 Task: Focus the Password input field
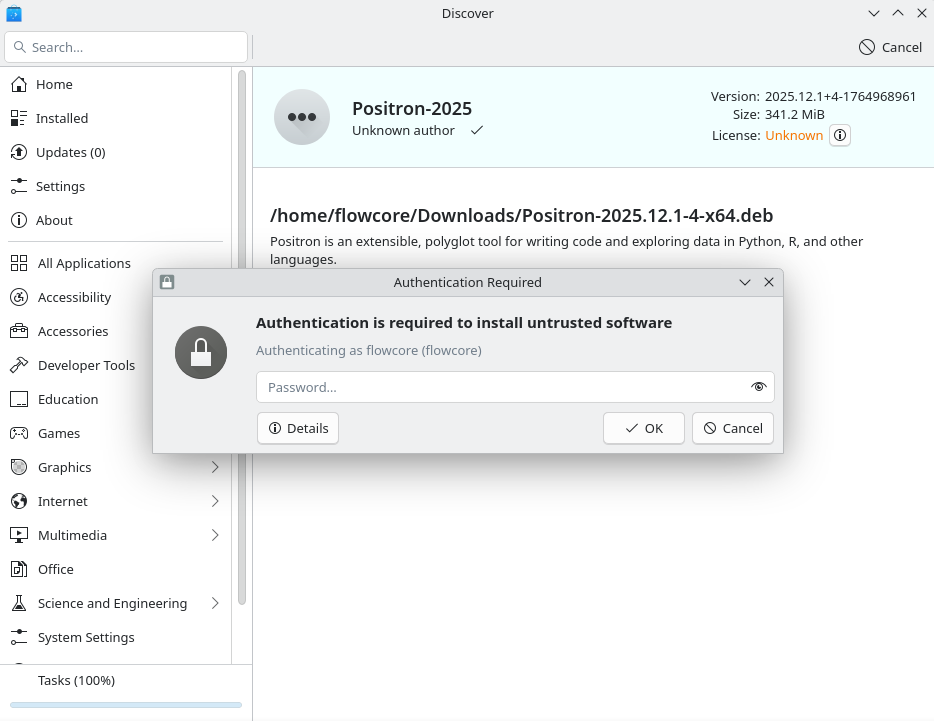500,387
